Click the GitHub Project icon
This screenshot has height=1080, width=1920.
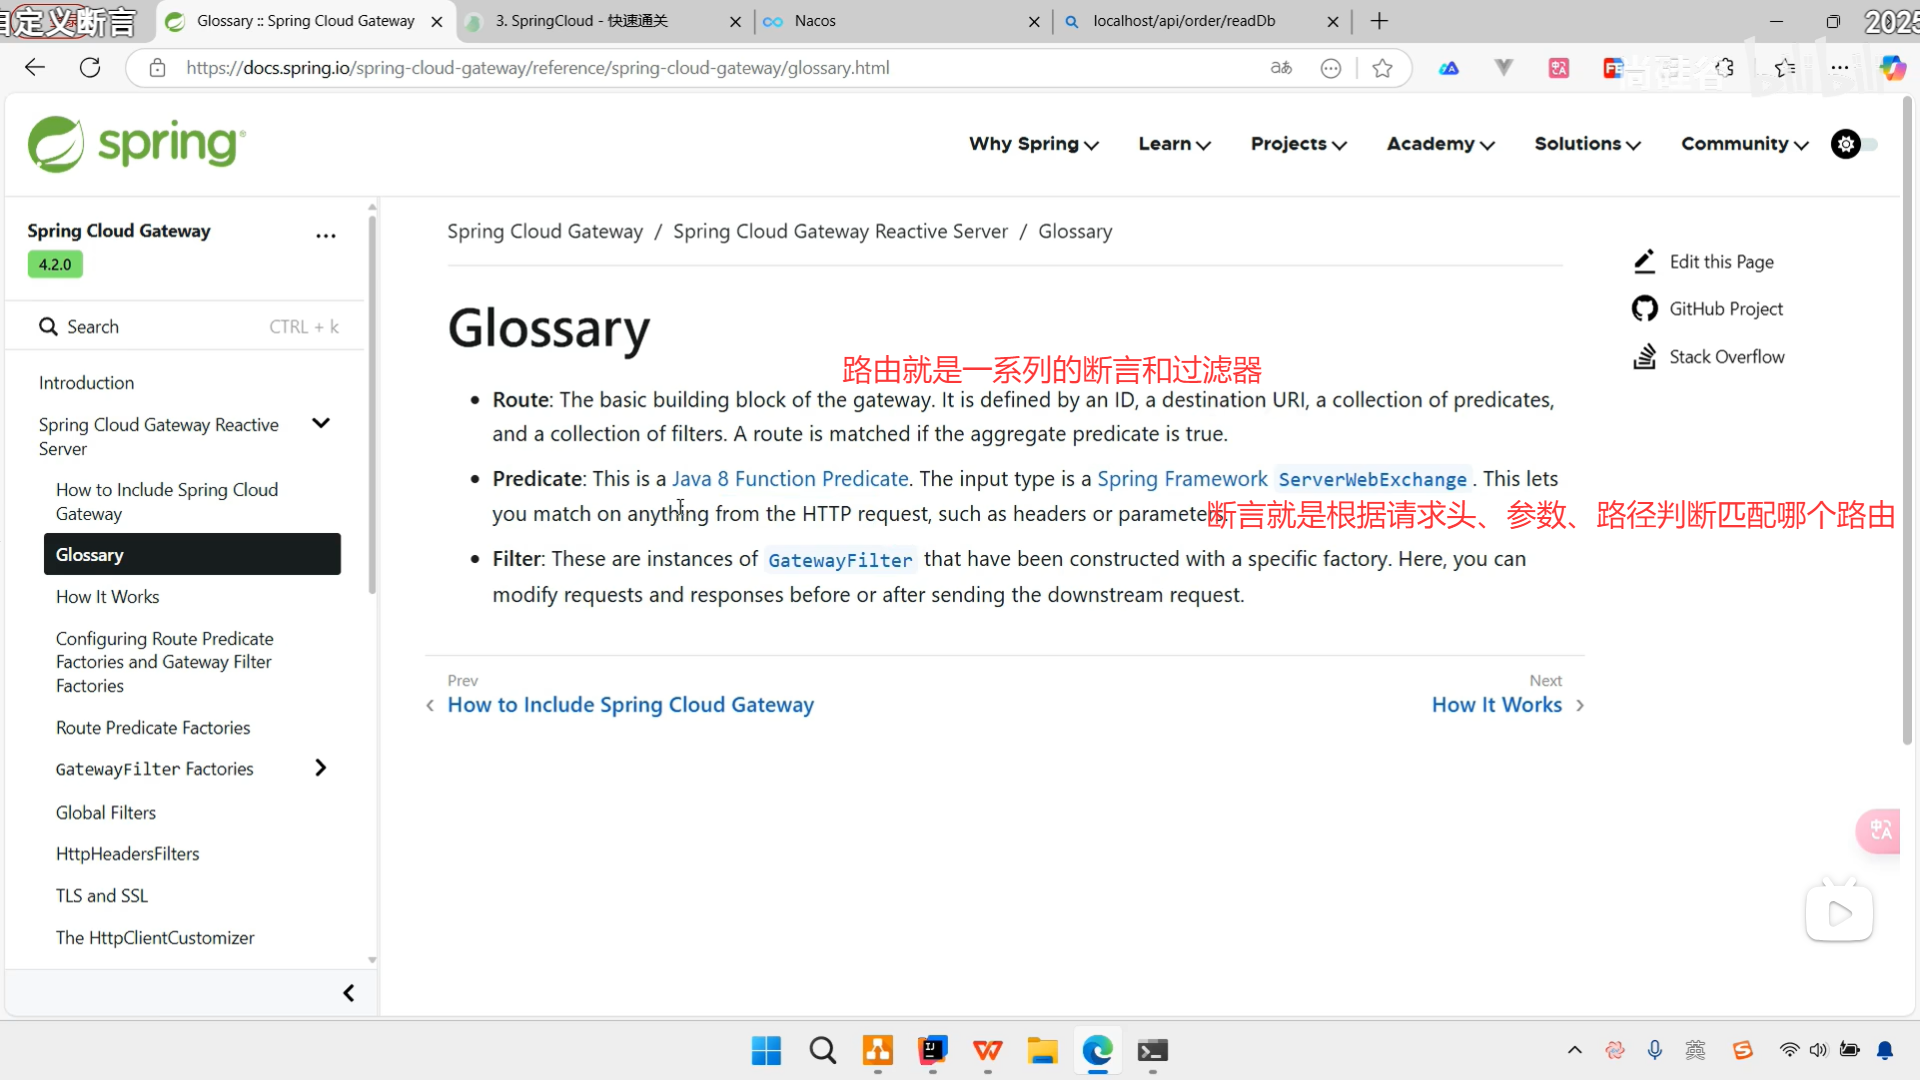click(x=1644, y=309)
